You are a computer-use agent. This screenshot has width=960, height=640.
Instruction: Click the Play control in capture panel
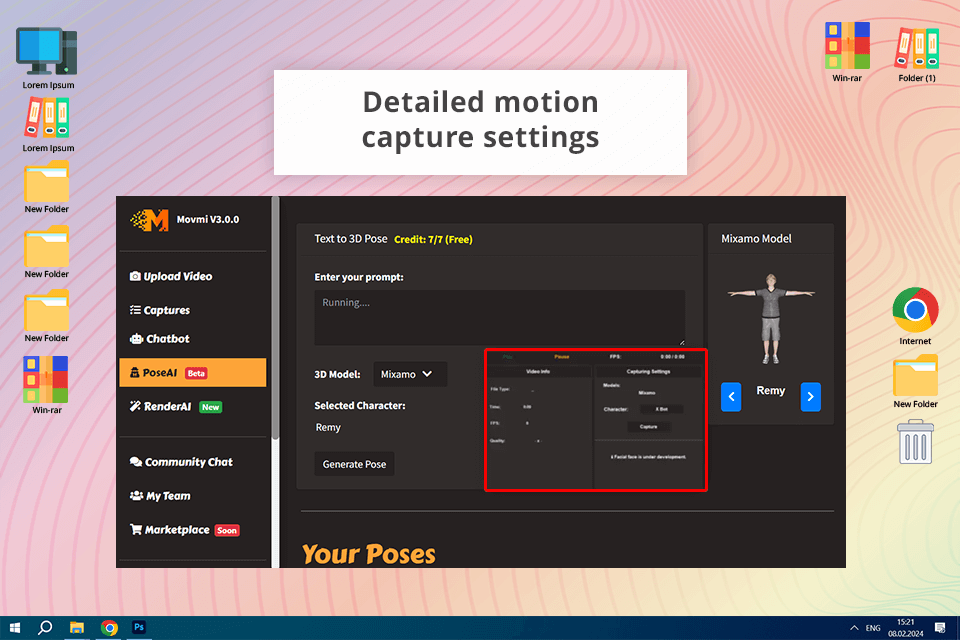(508, 356)
